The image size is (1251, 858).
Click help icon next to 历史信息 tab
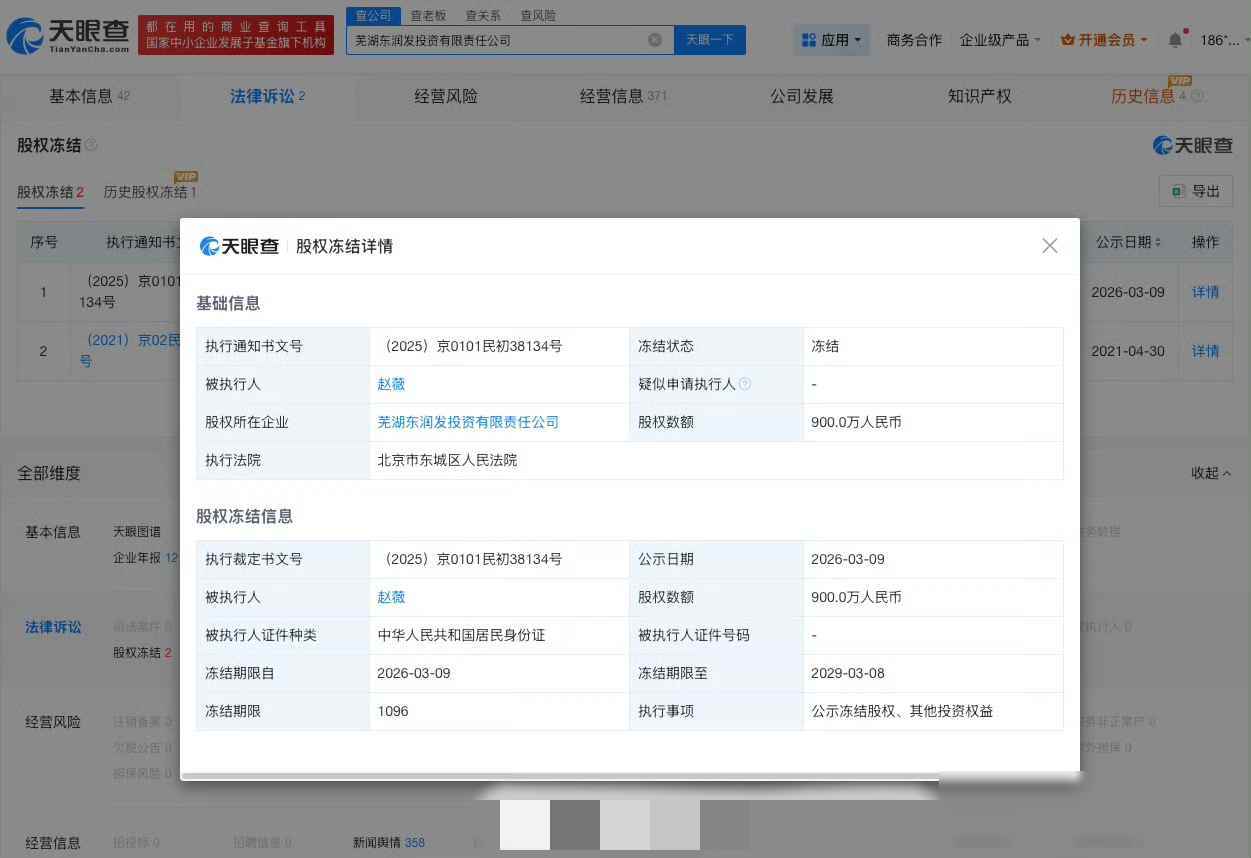(x=1198, y=97)
